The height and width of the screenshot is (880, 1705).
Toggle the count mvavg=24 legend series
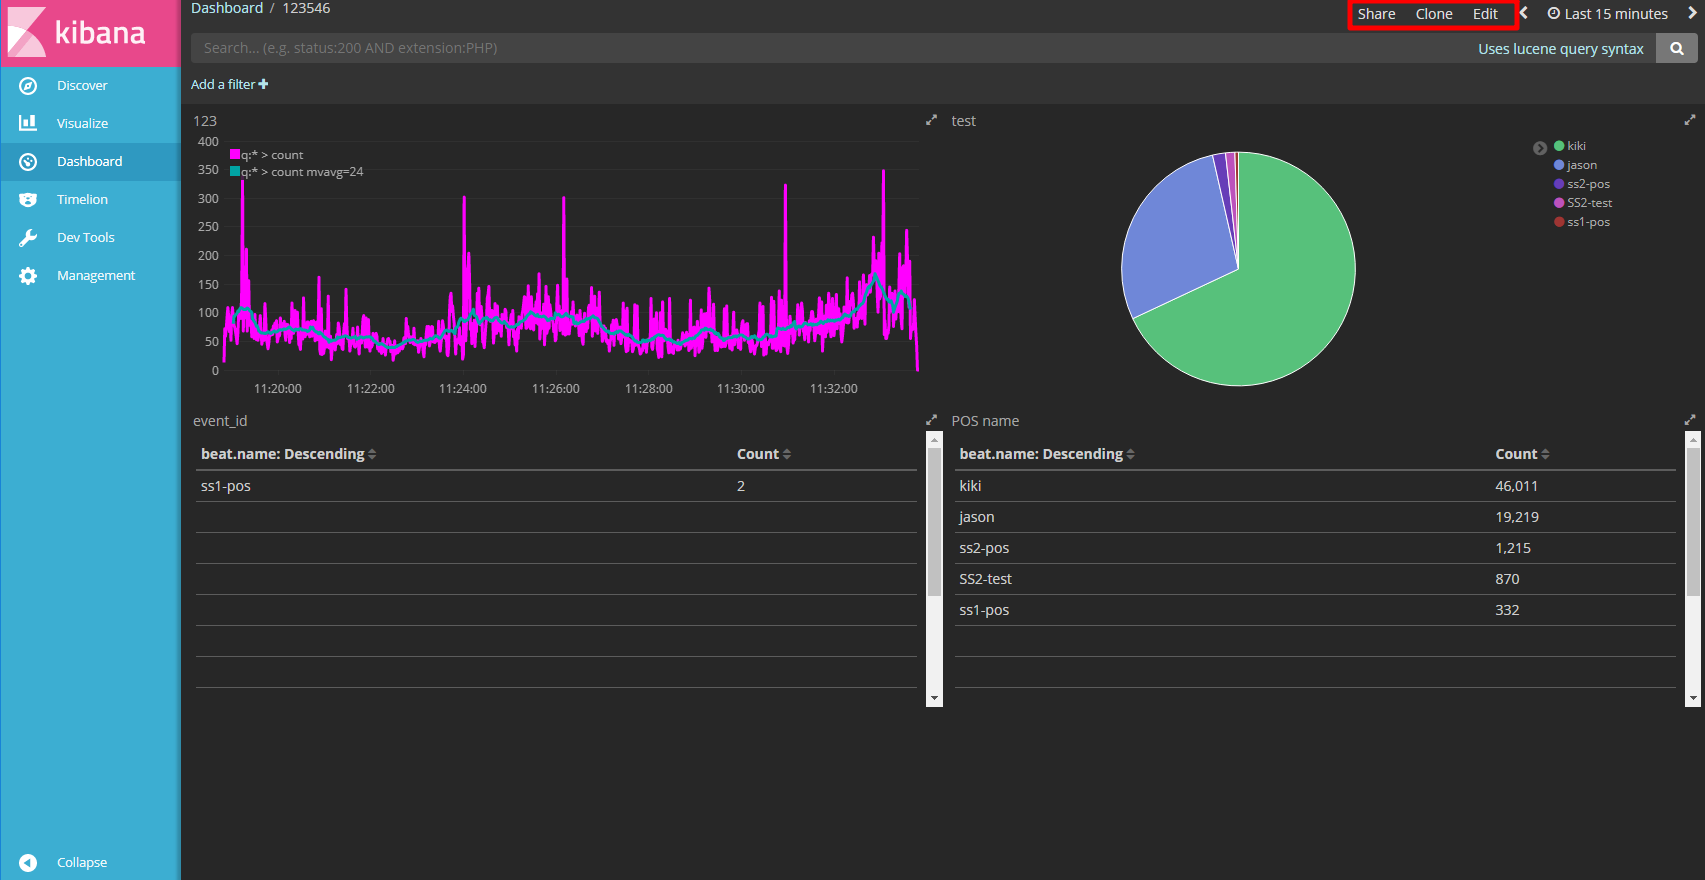point(297,172)
